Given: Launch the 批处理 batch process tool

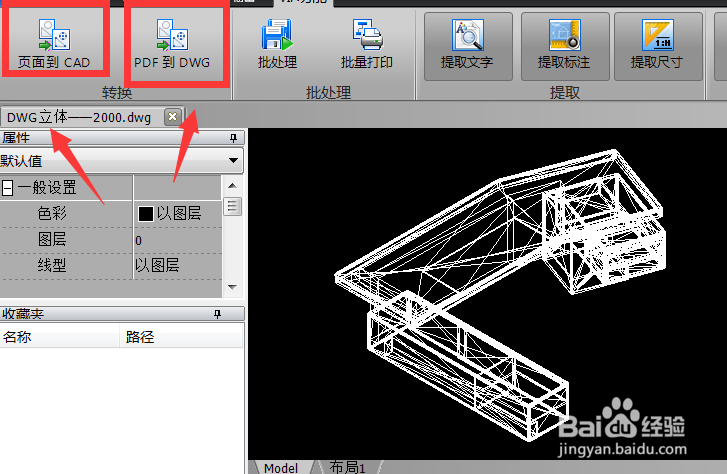Looking at the screenshot, I should 277,45.
